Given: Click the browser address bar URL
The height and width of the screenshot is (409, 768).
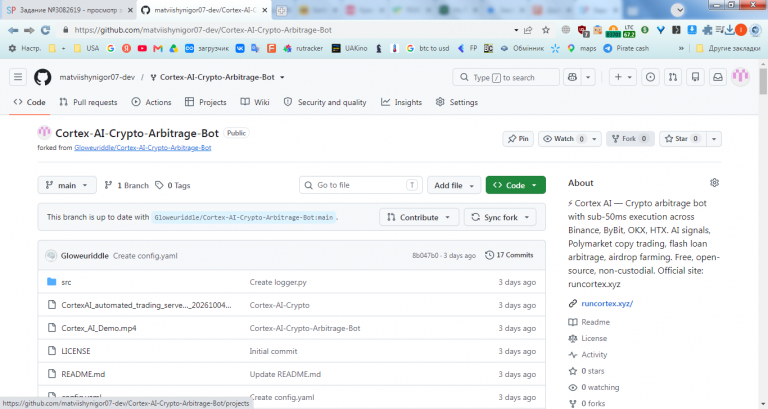Looking at the screenshot, I should (x=203, y=30).
